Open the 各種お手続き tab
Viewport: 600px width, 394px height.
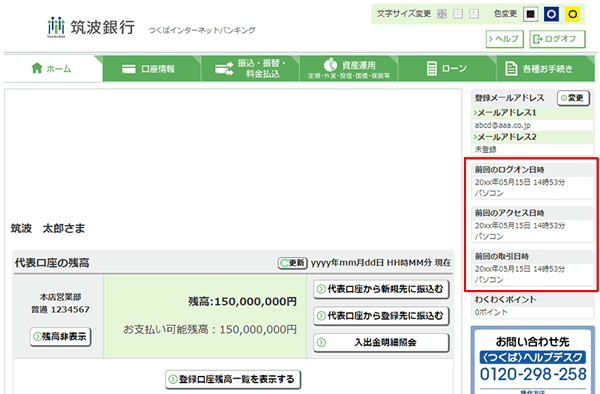click(546, 69)
